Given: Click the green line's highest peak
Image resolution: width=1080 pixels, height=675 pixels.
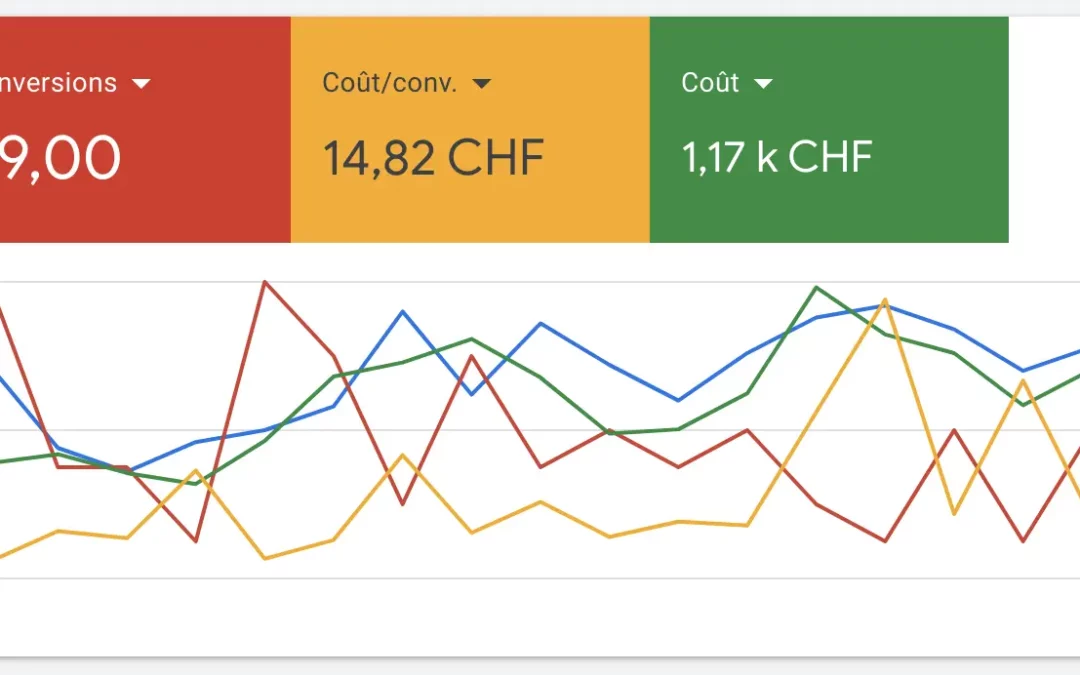Looking at the screenshot, I should tap(816, 287).
